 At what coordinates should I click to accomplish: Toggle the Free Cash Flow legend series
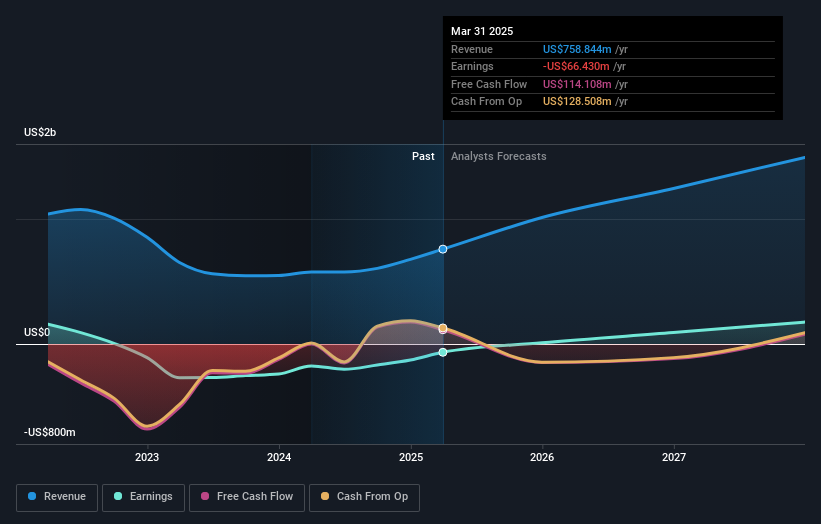click(x=247, y=497)
